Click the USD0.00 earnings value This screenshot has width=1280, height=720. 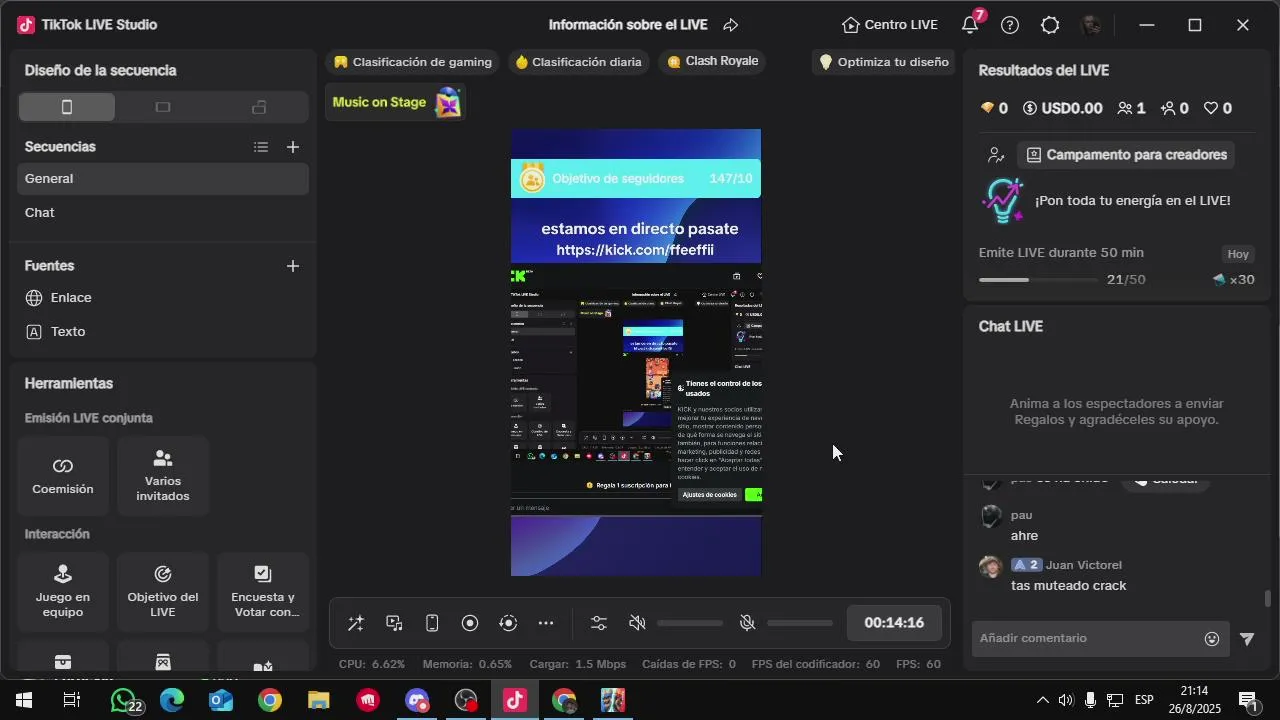(x=1062, y=108)
